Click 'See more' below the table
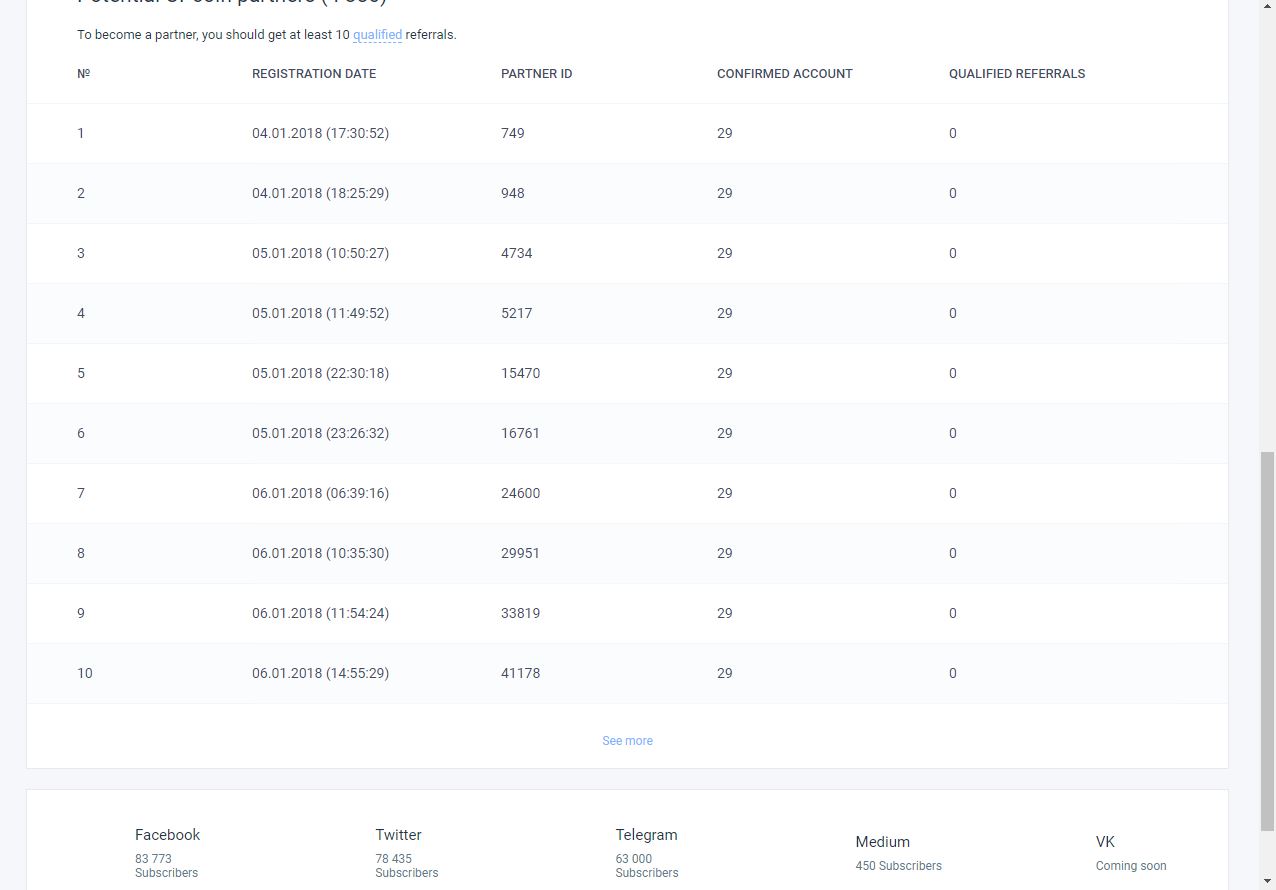The width and height of the screenshot is (1276, 890). pos(627,741)
